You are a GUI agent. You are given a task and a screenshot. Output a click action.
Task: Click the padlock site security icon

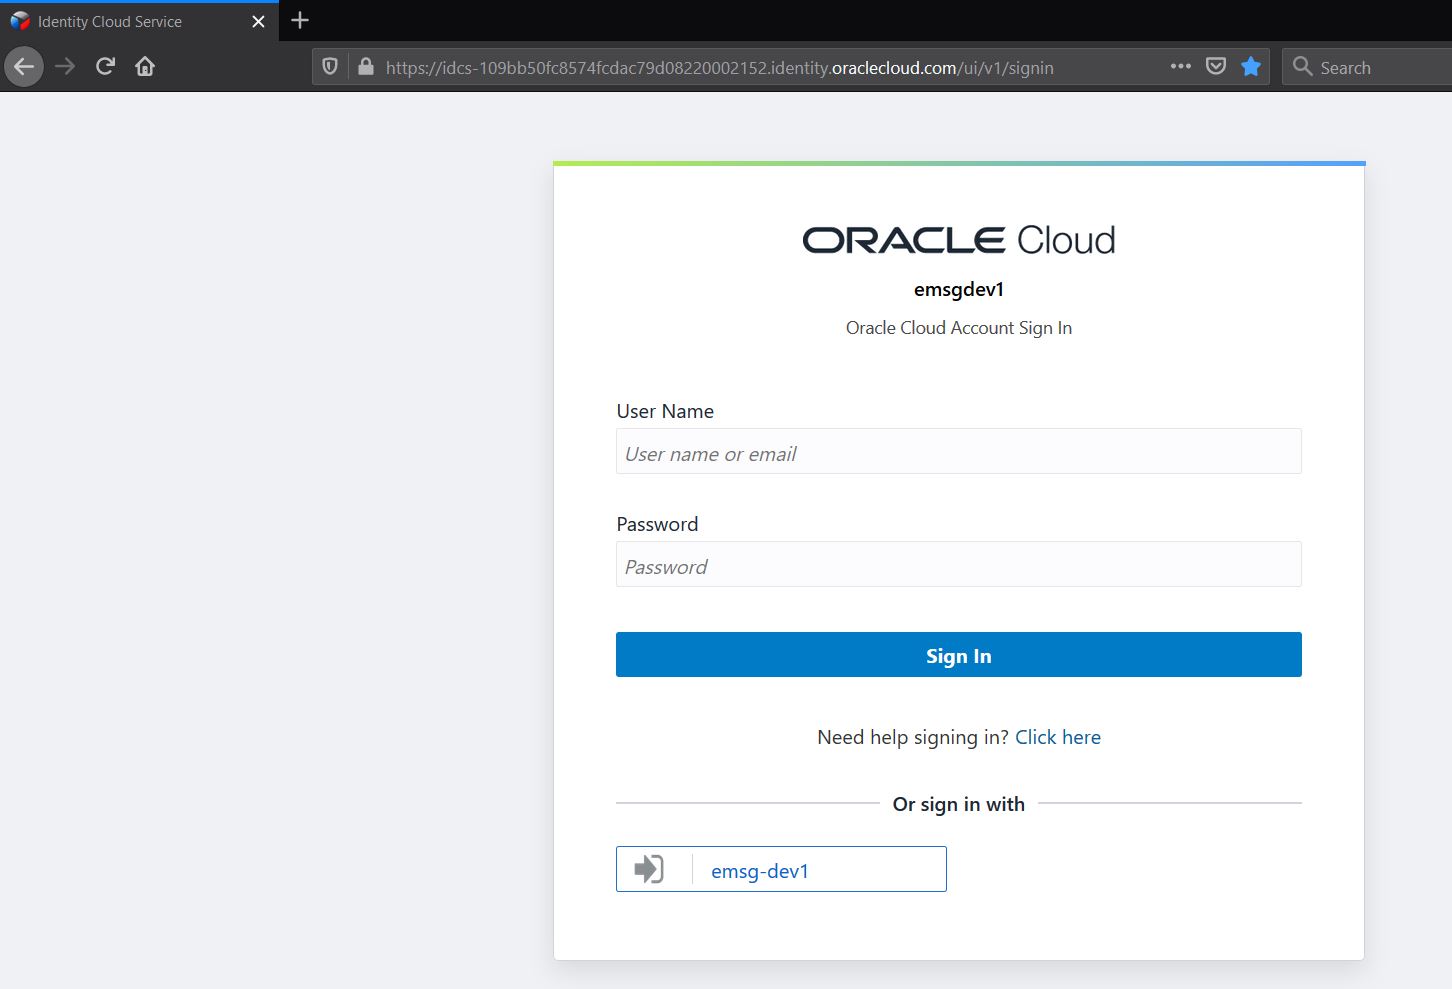click(366, 66)
